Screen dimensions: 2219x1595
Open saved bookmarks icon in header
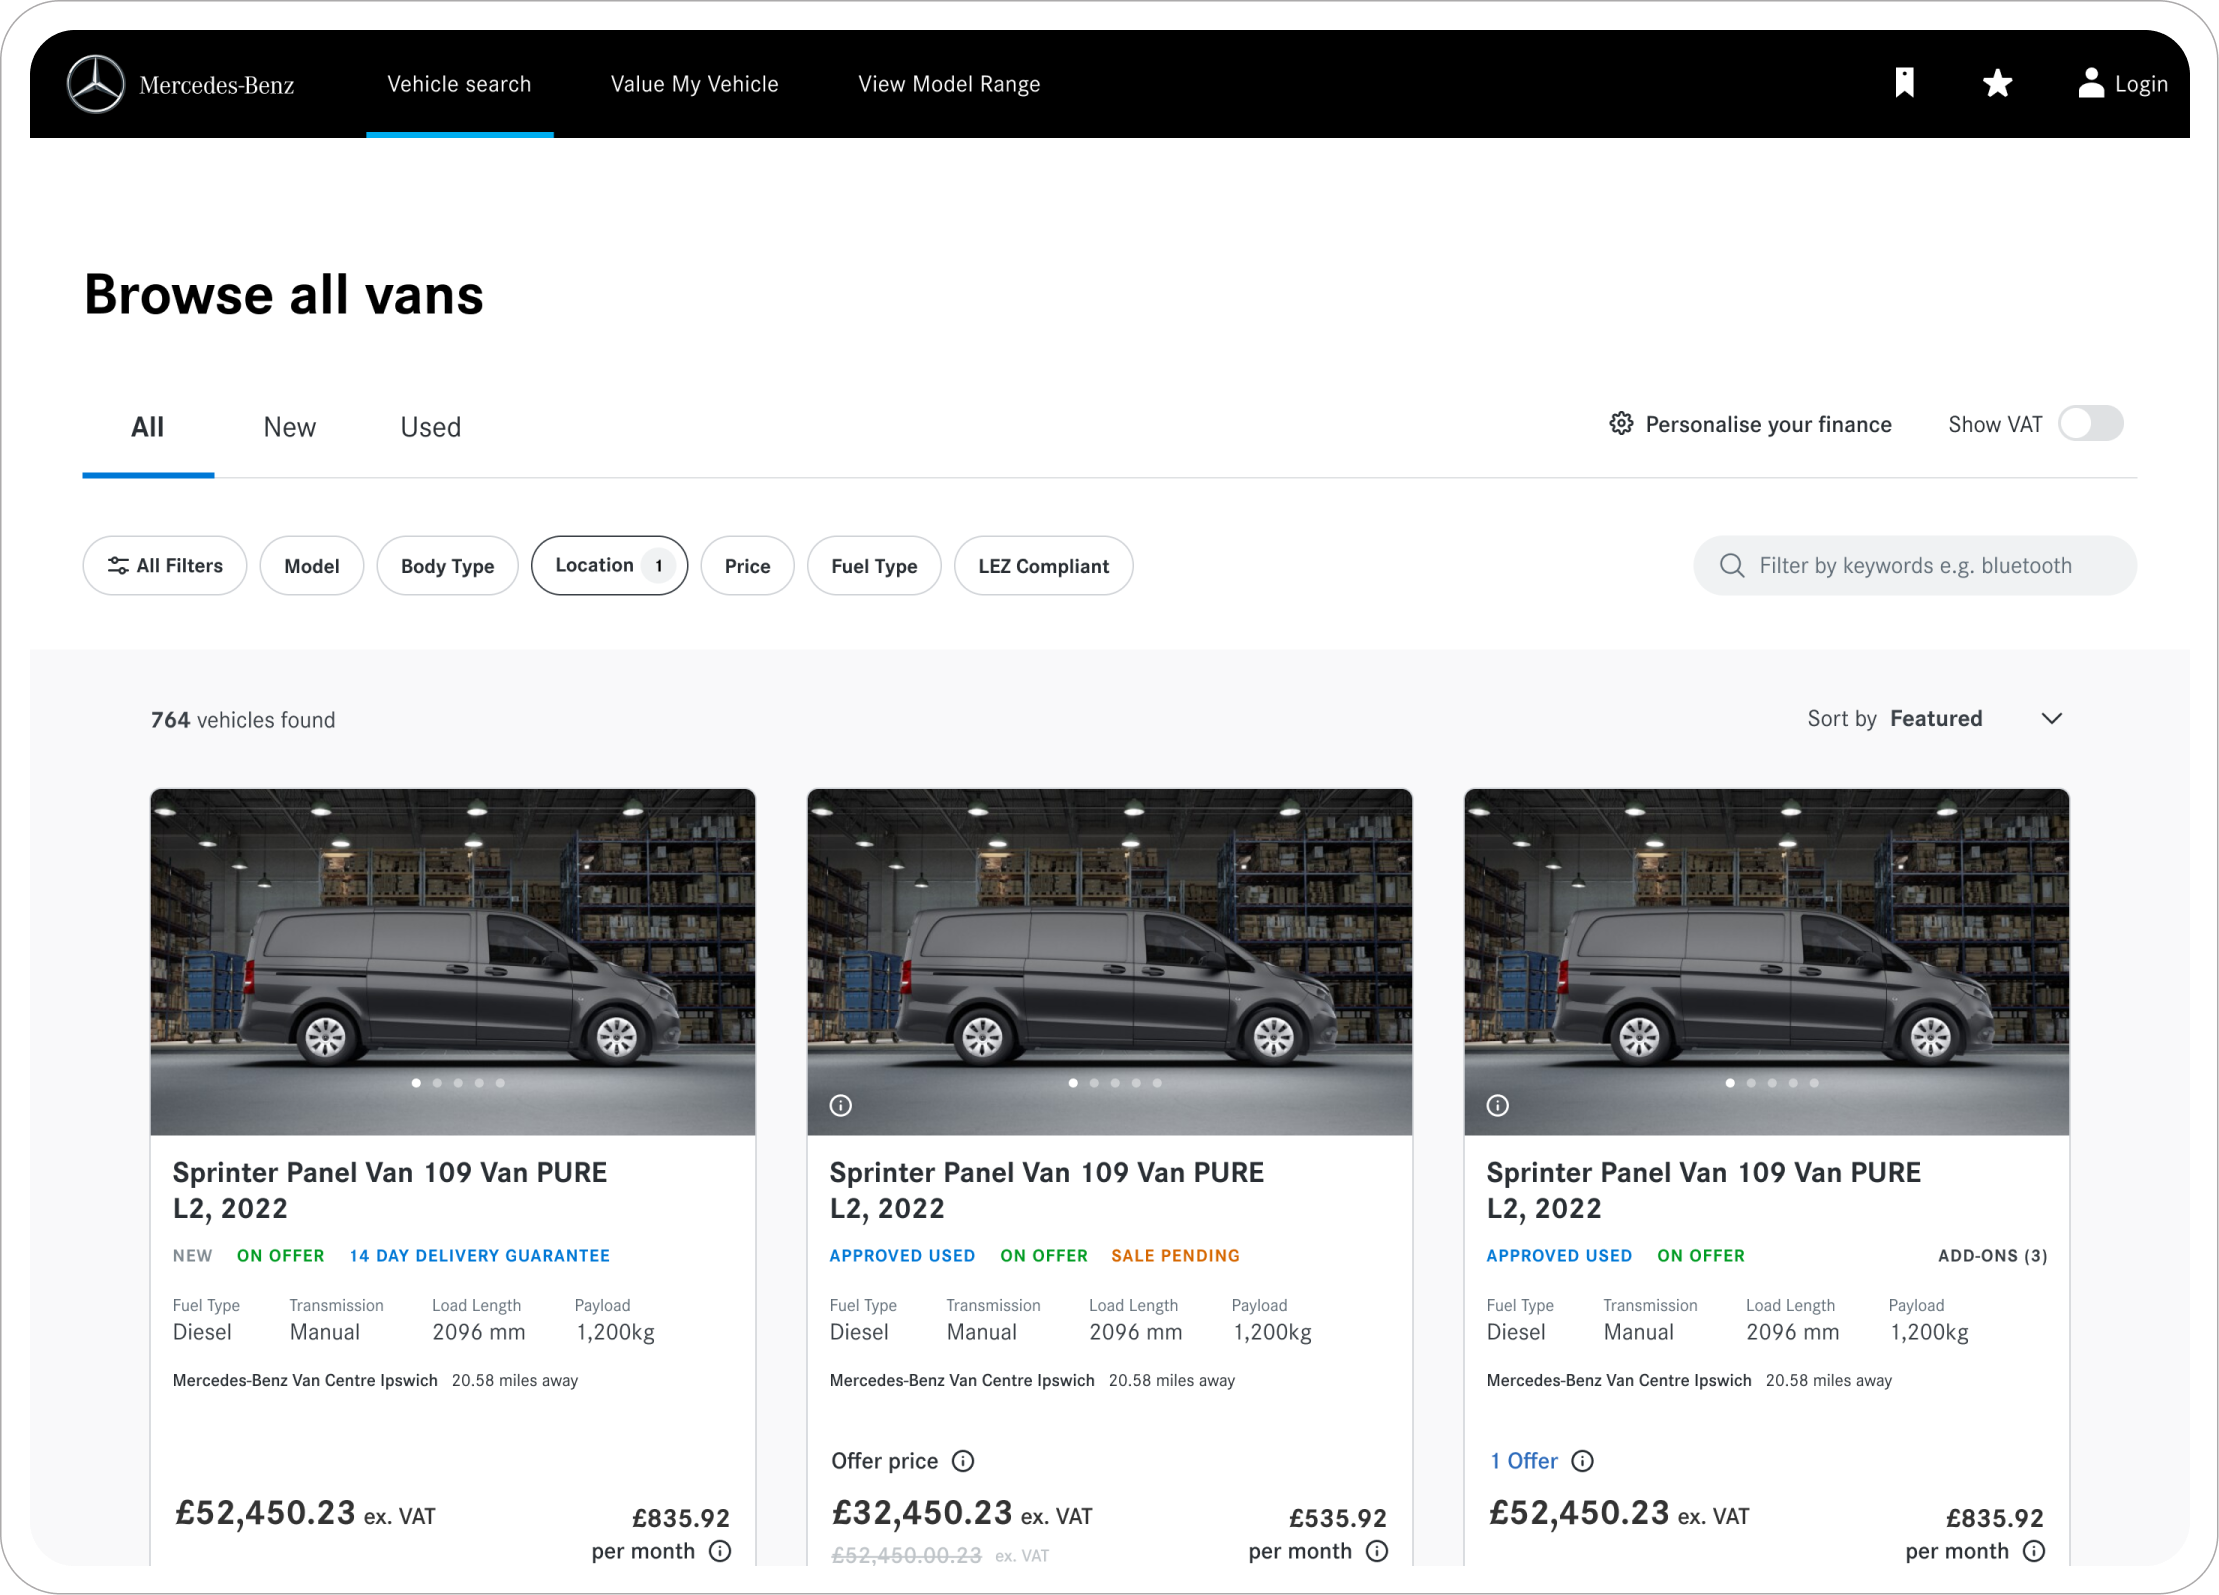point(1904,83)
